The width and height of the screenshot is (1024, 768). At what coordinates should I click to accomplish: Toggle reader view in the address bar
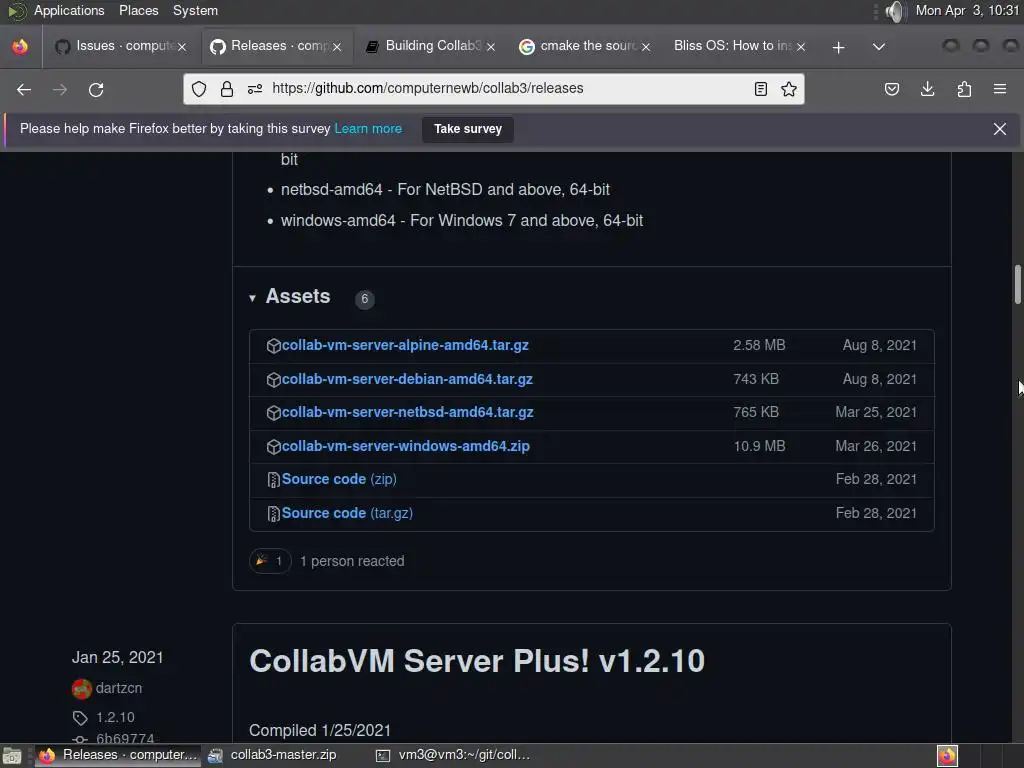click(x=760, y=89)
